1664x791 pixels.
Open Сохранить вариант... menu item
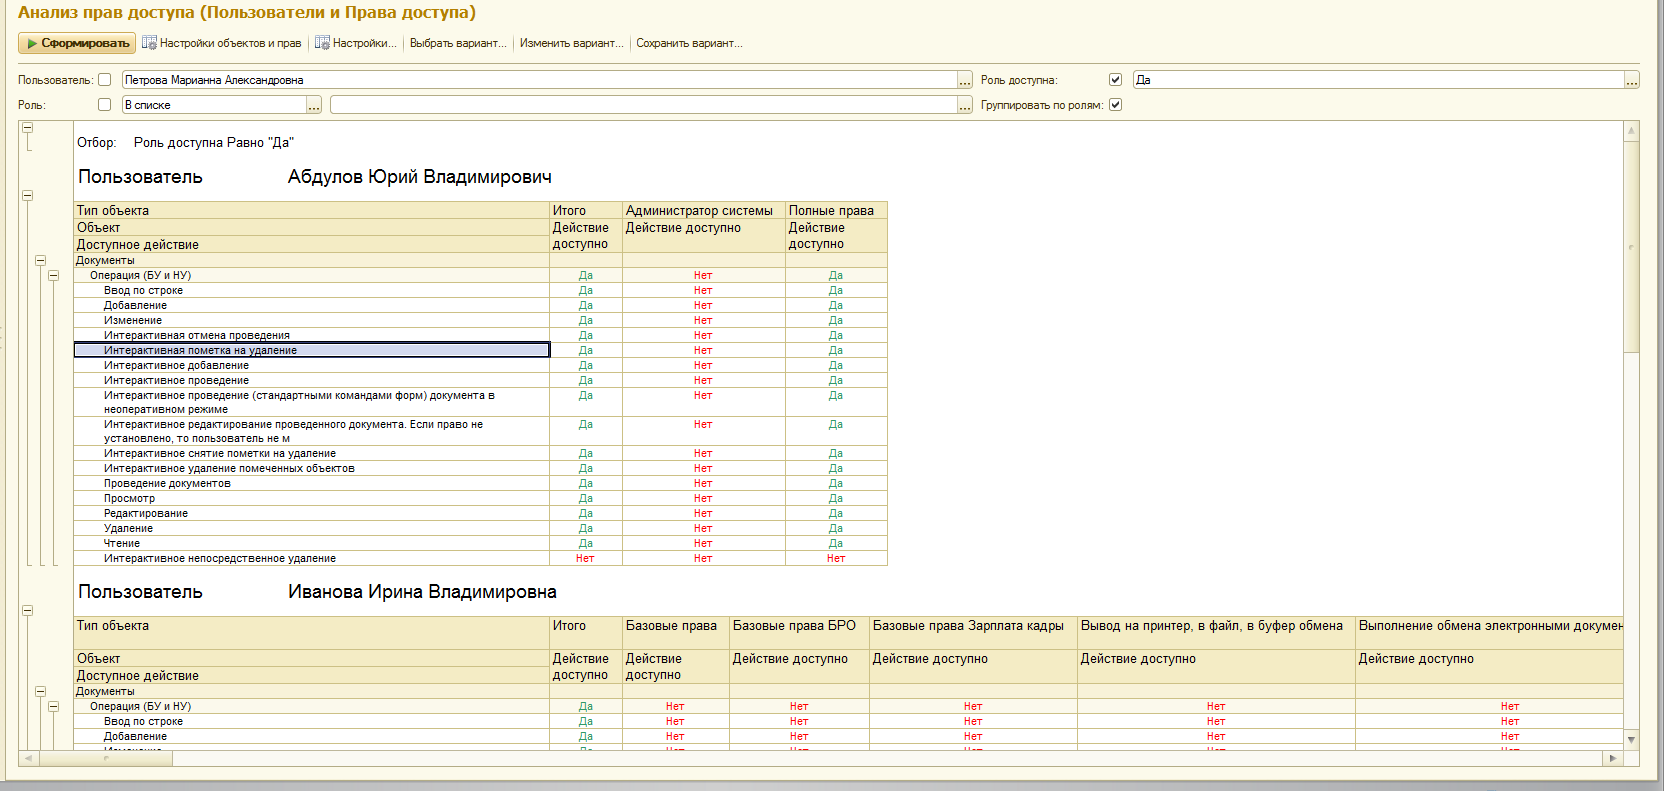(689, 43)
